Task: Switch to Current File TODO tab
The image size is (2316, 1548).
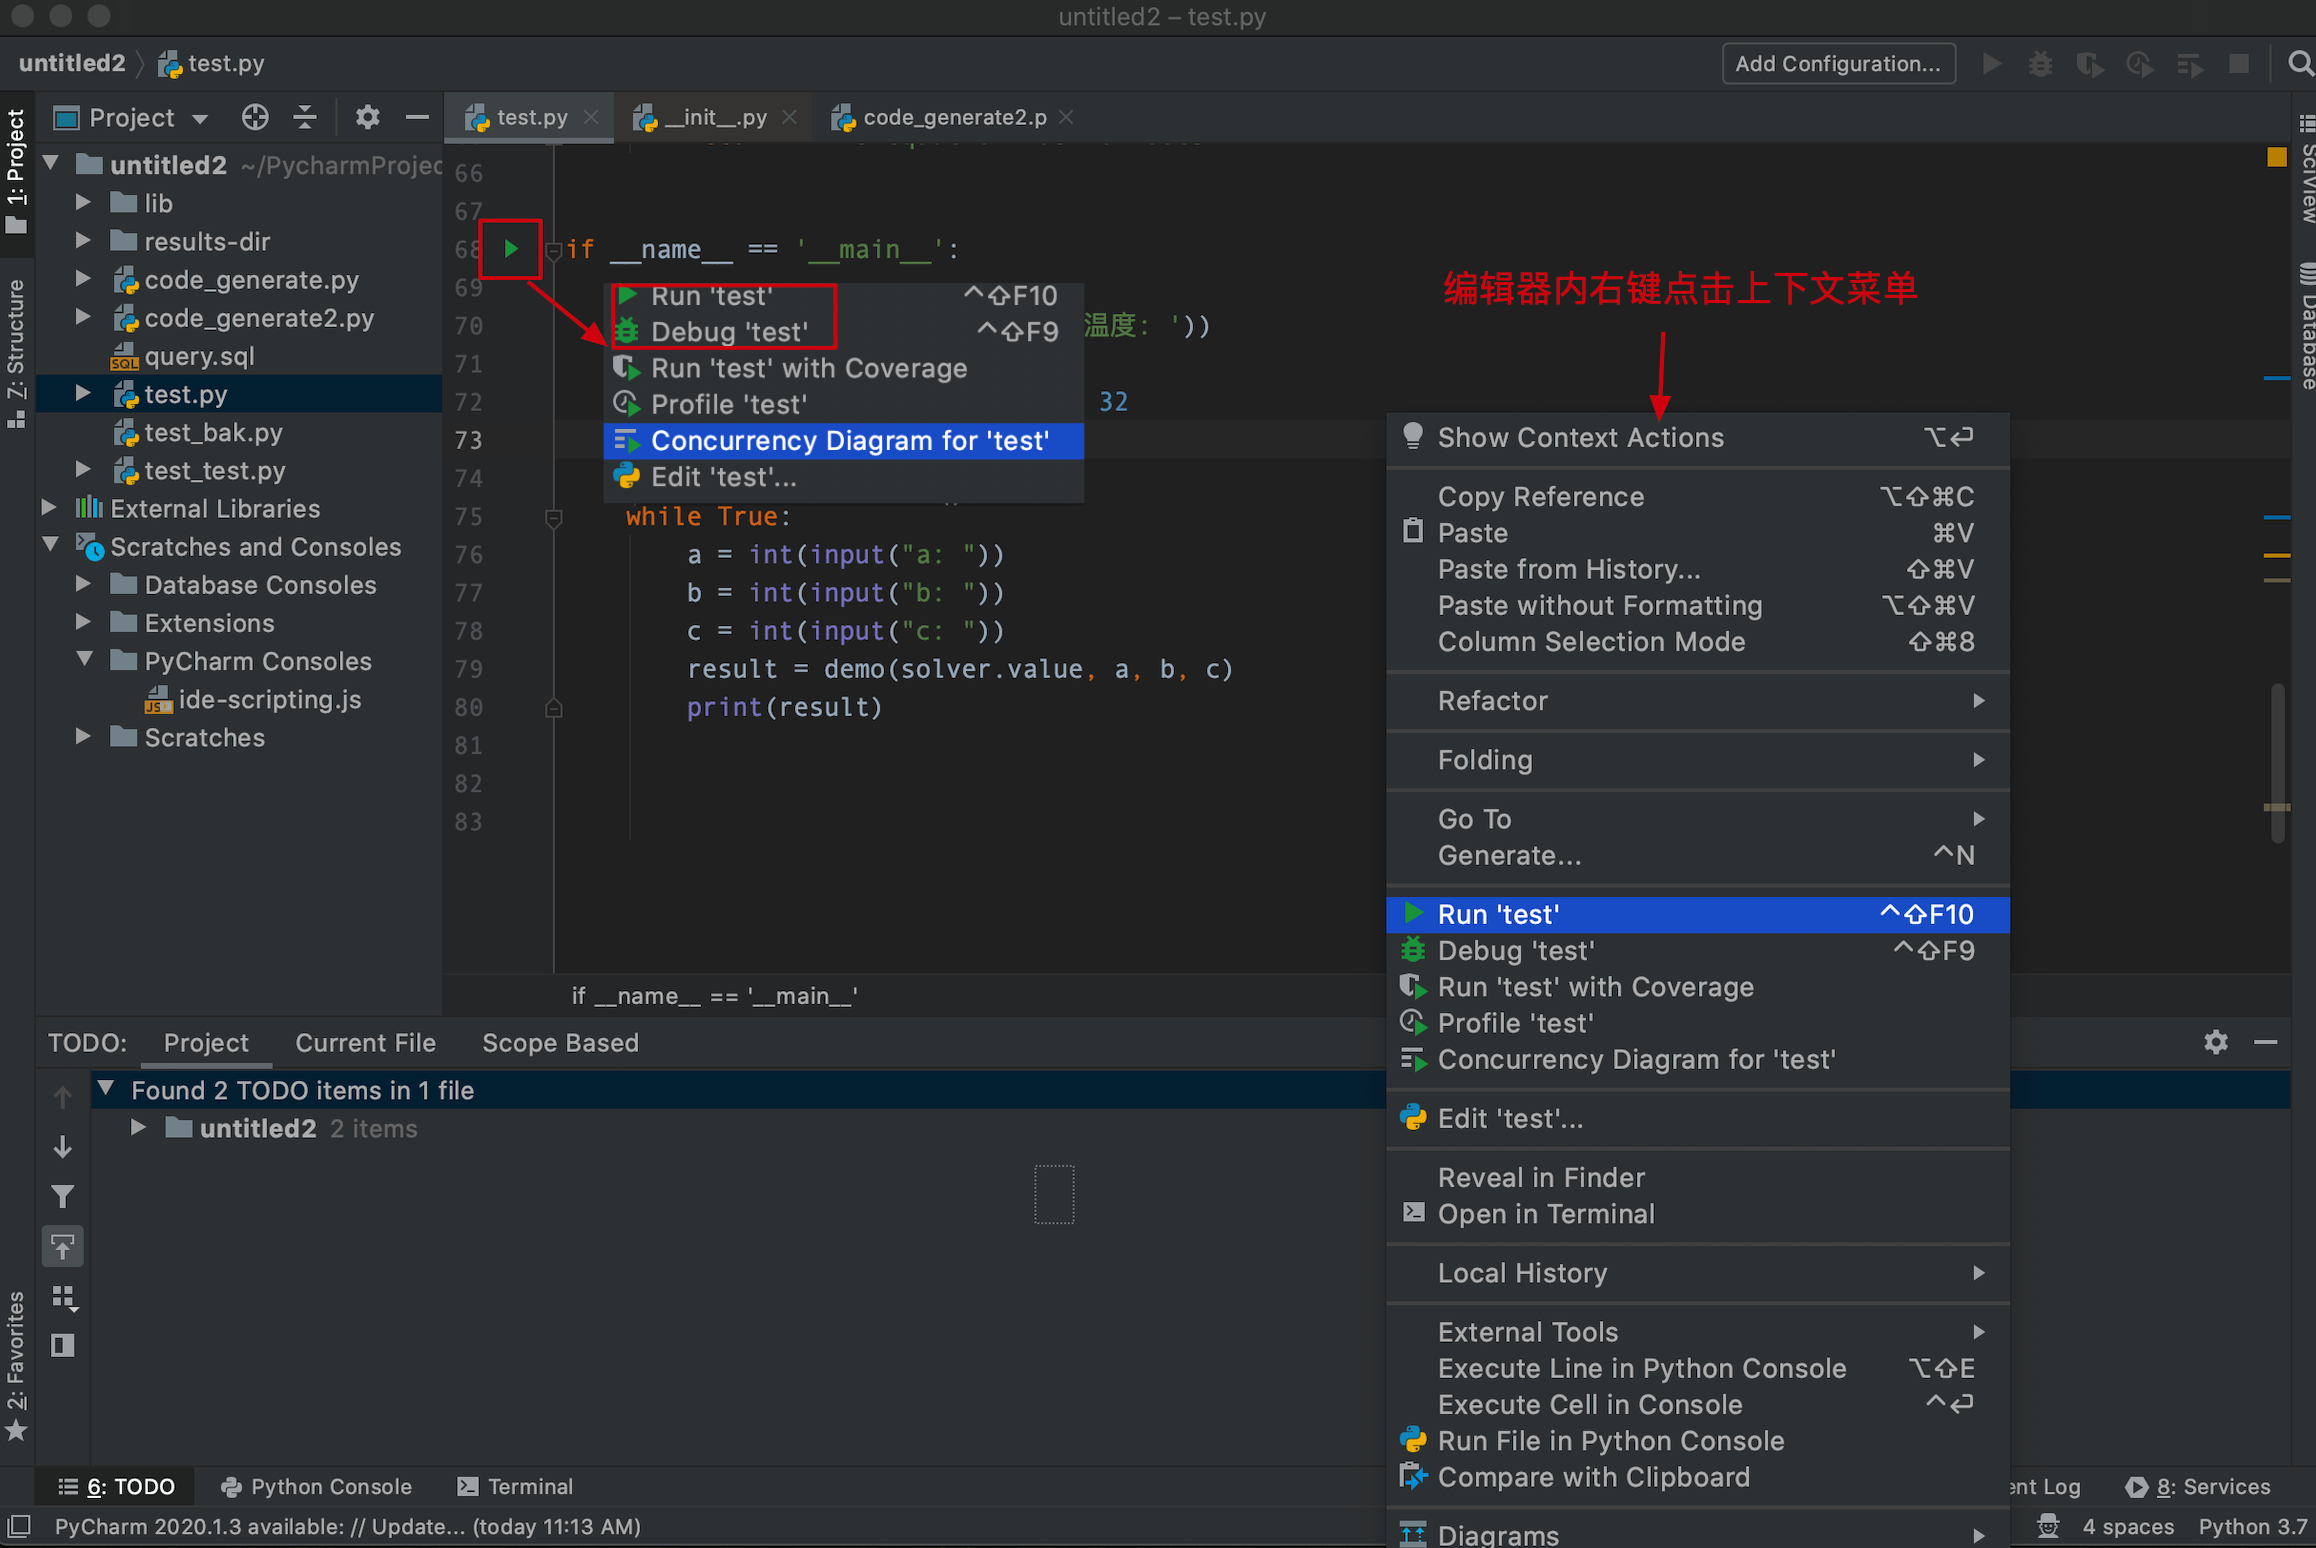Action: [x=365, y=1043]
